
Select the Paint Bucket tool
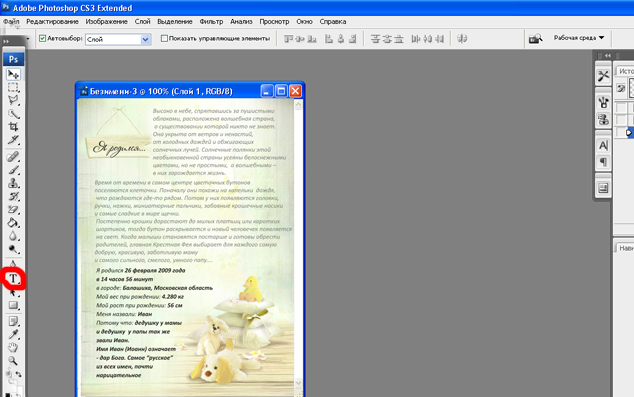13,223
